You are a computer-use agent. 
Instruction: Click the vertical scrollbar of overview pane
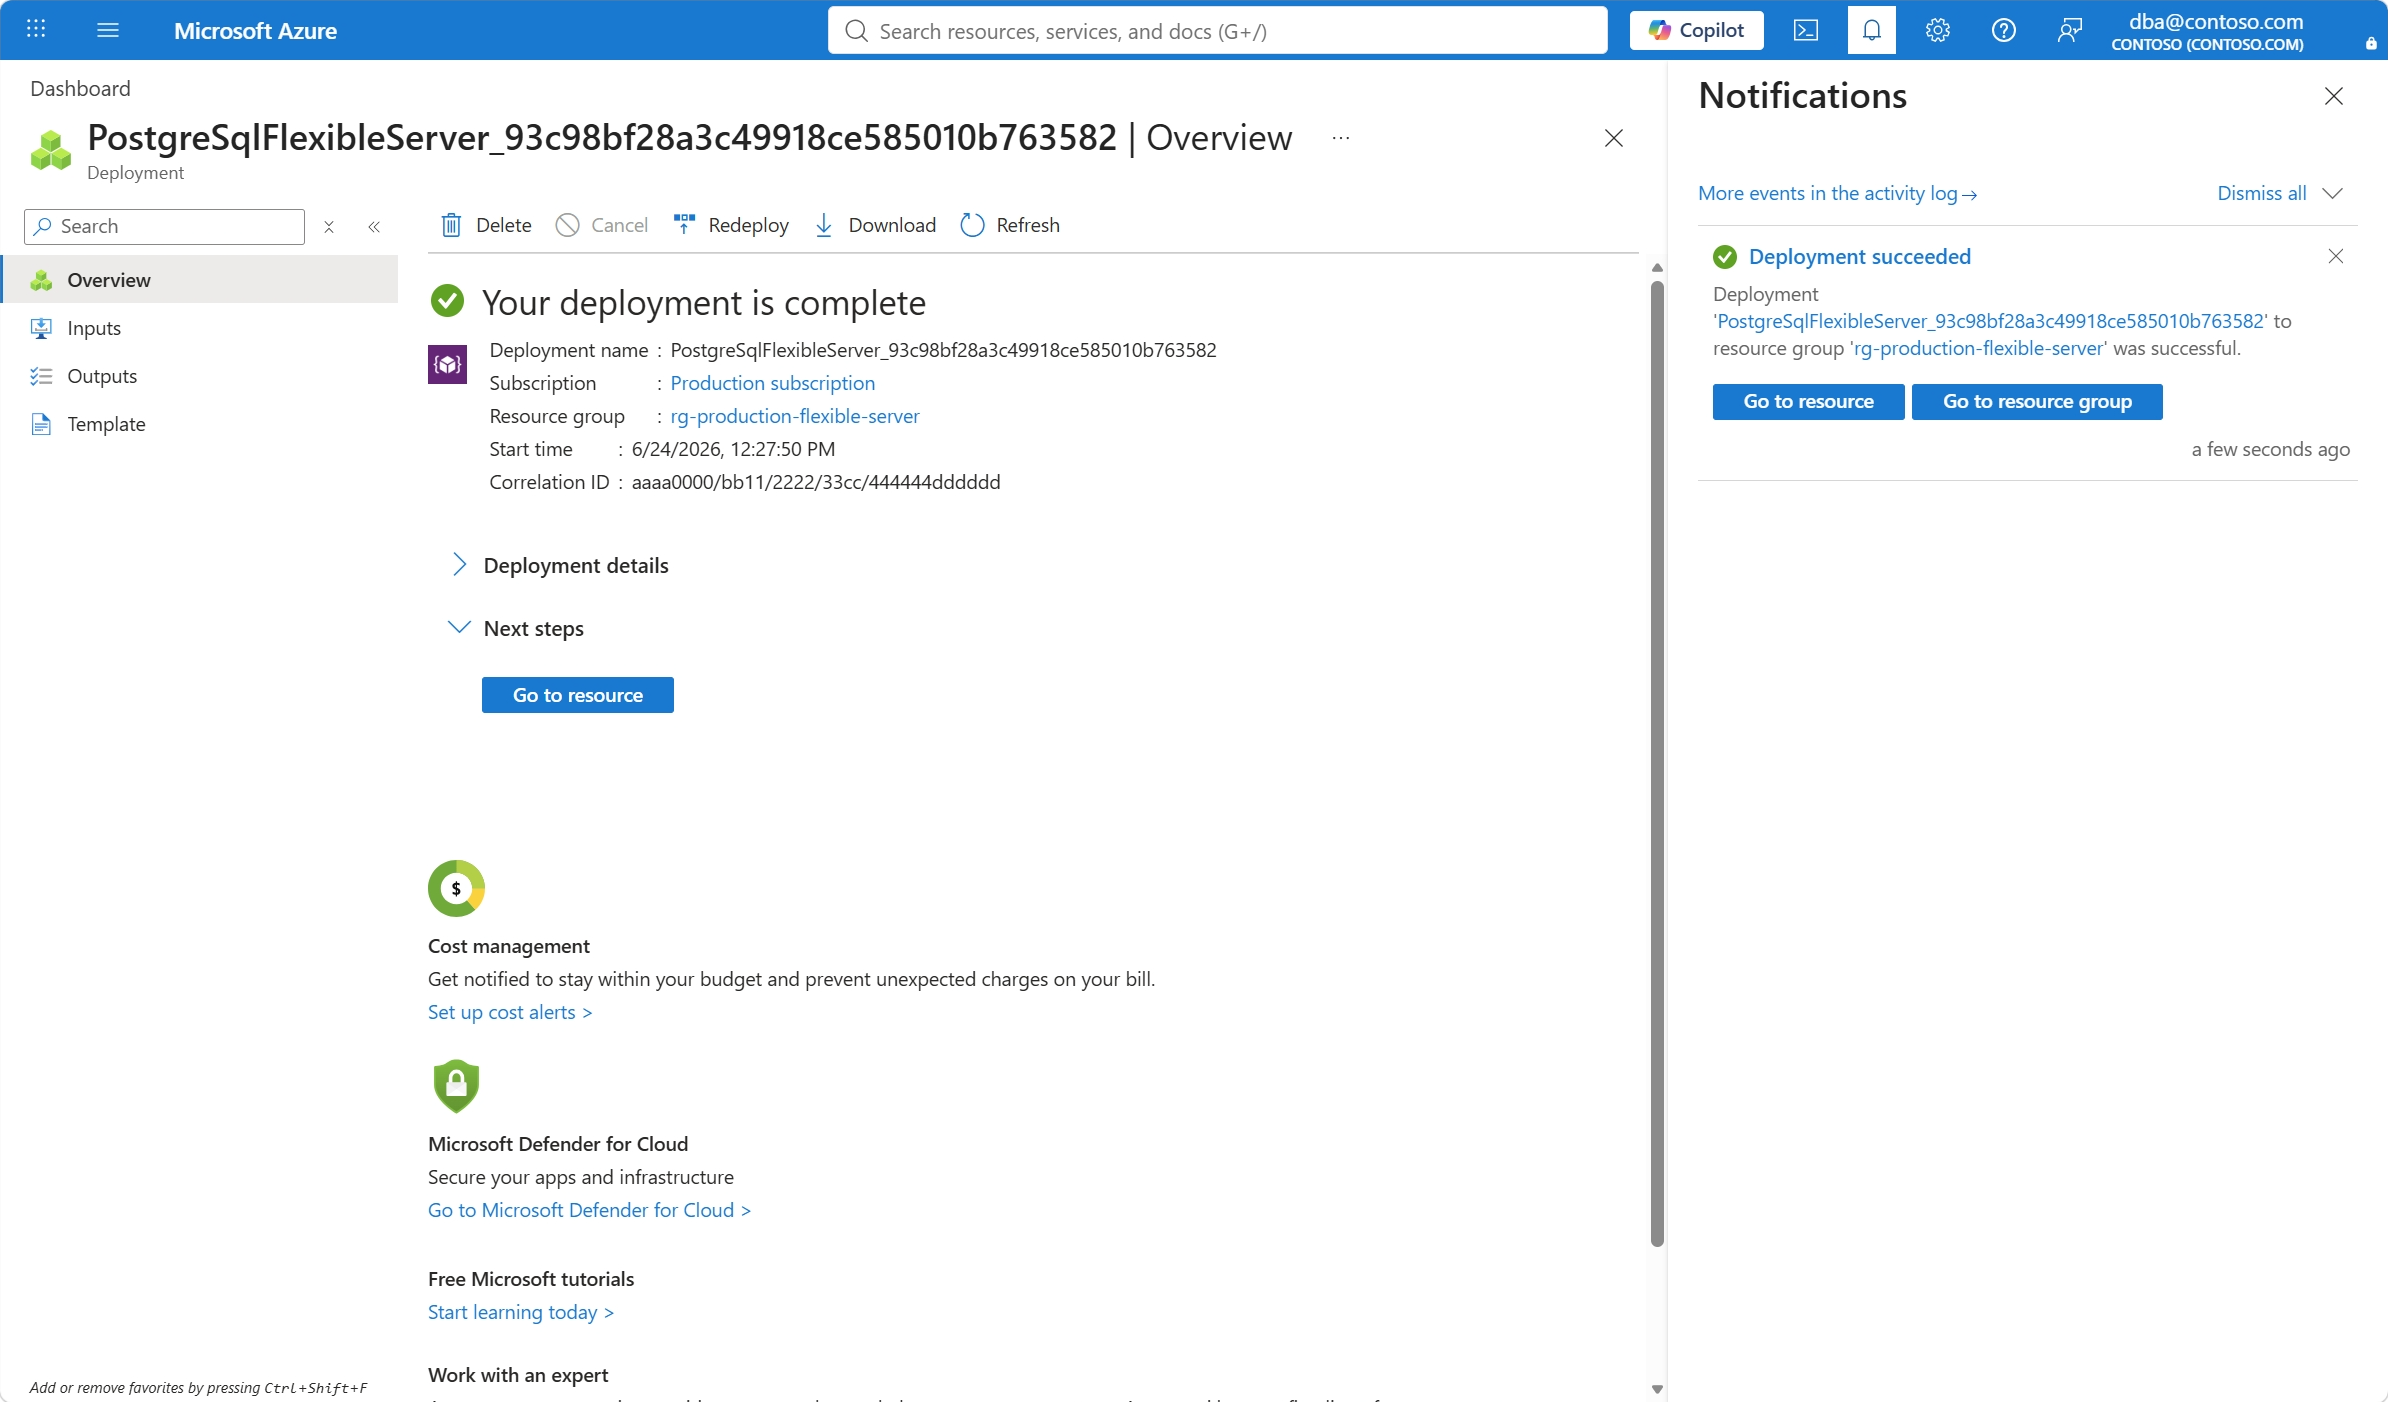(x=1657, y=764)
